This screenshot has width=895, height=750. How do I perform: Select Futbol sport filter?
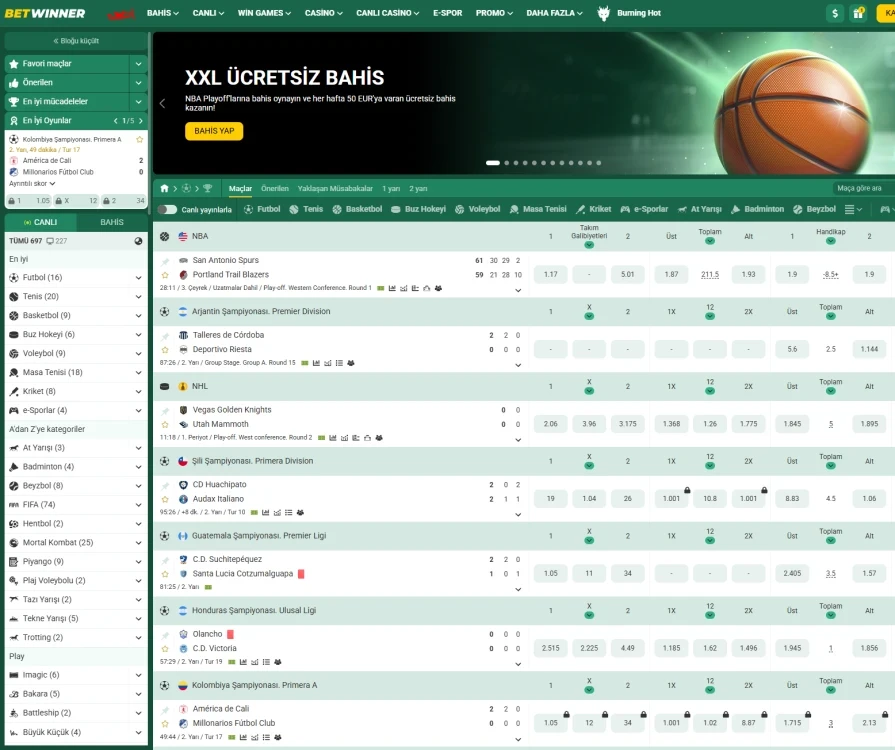[x=262, y=209]
